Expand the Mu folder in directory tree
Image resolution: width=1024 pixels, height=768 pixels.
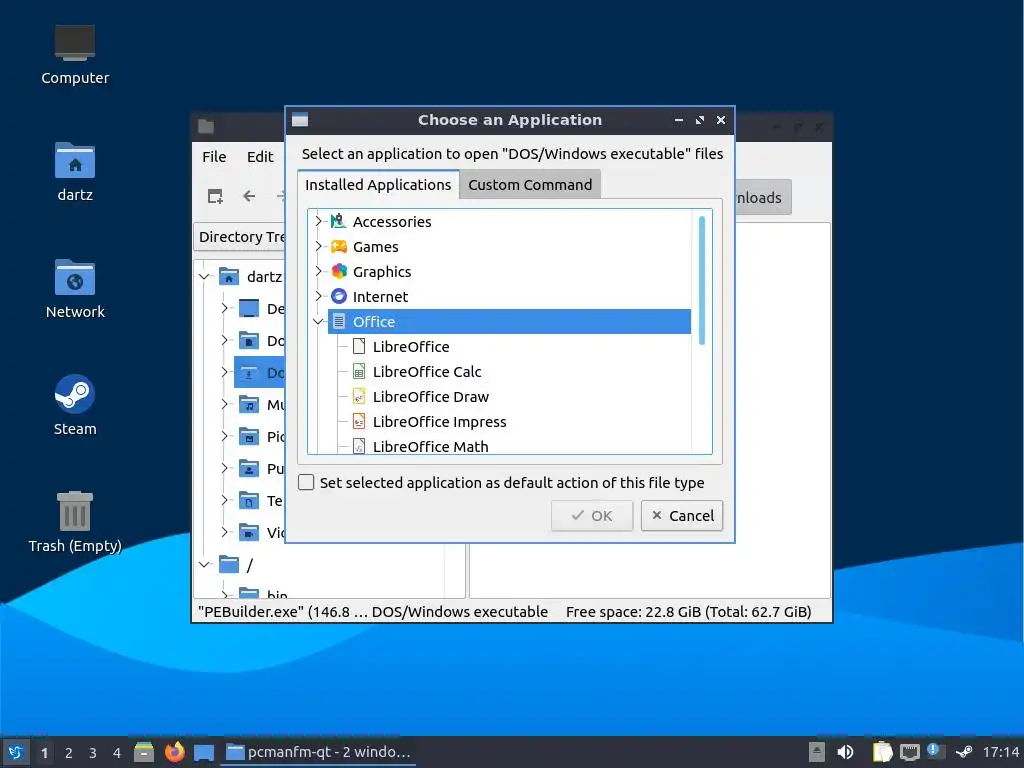point(225,404)
